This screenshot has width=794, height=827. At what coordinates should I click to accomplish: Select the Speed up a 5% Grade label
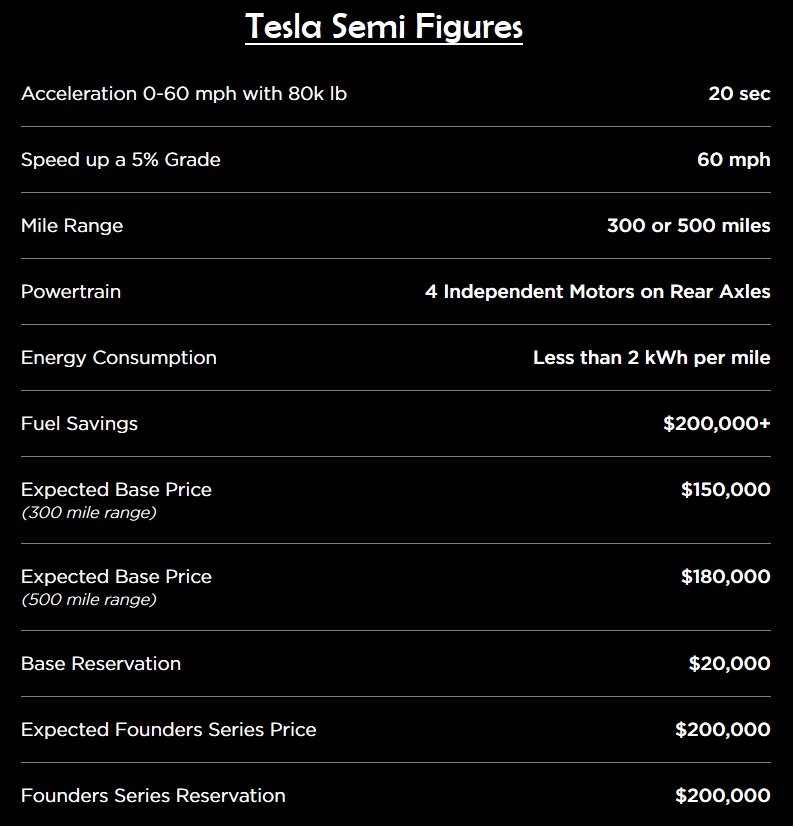121,160
